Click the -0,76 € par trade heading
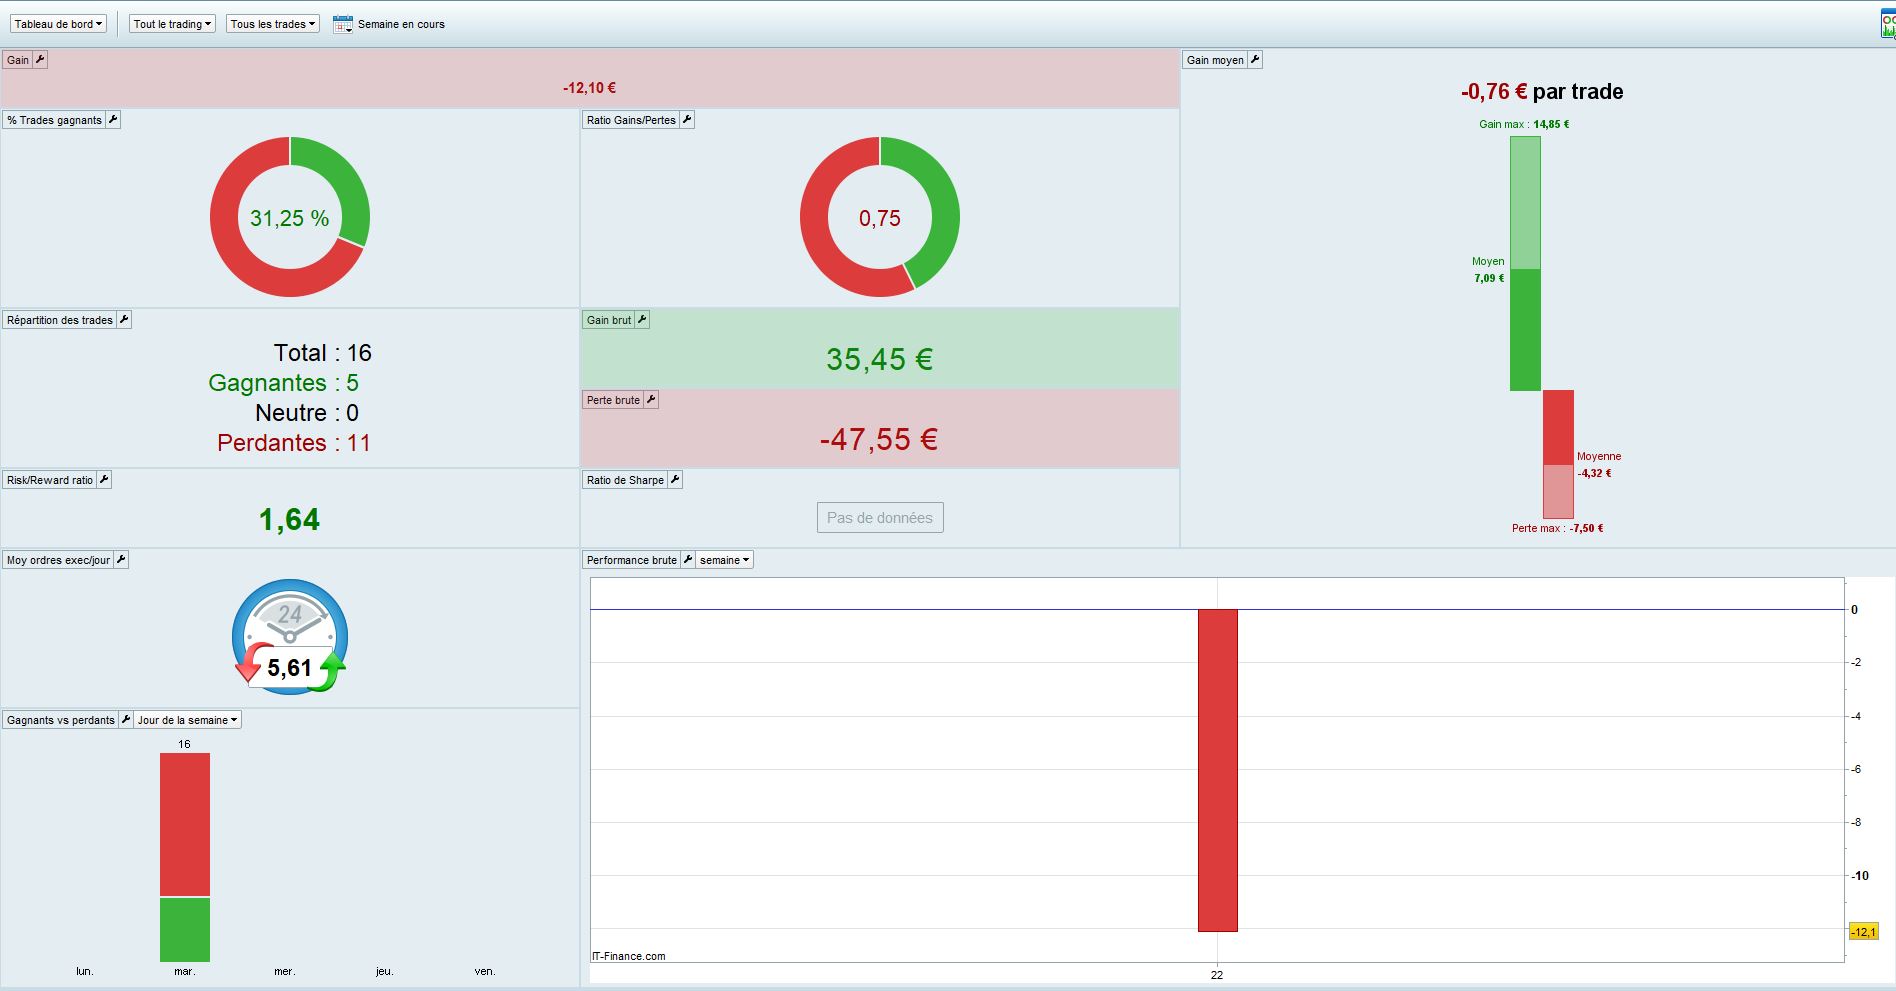Image resolution: width=1896 pixels, height=991 pixels. [x=1542, y=92]
